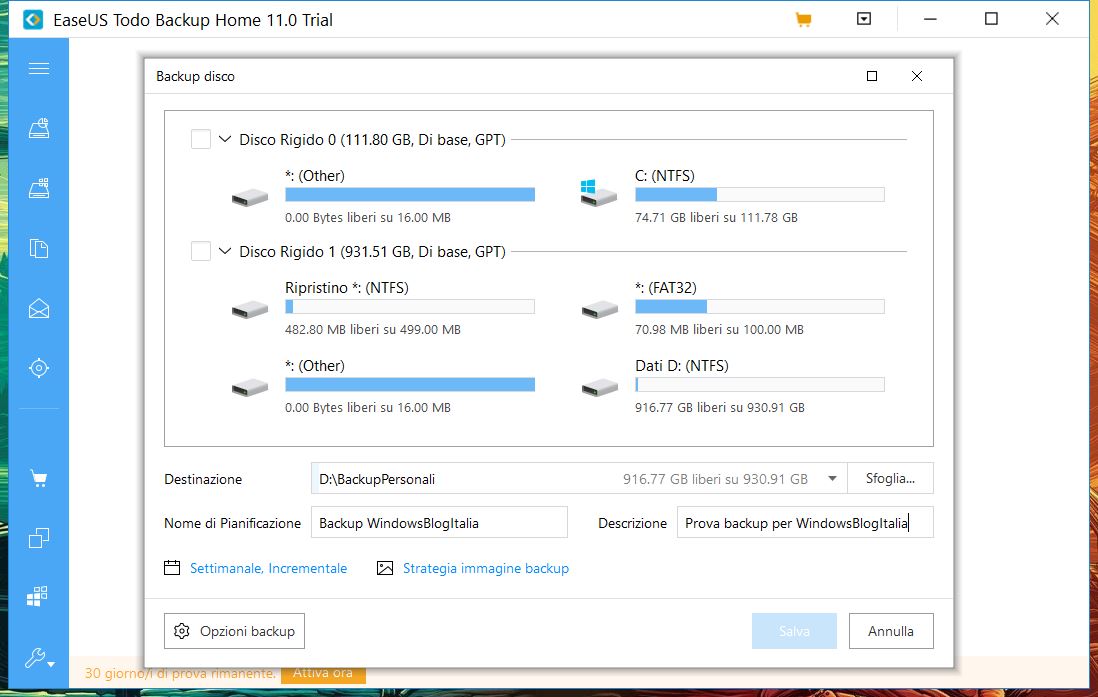Click '916.77 GB liberi su 930.91 GB' under Dati D:

(x=720, y=407)
